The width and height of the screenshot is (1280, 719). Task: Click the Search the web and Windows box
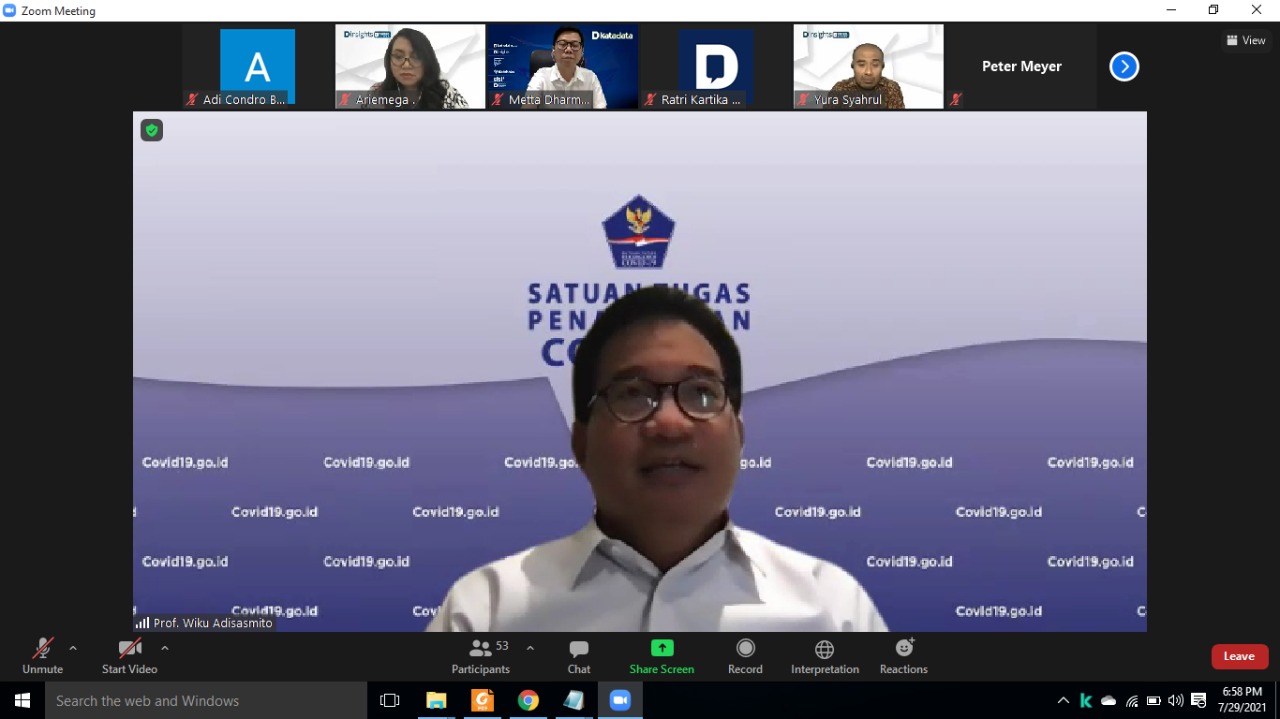[x=206, y=700]
